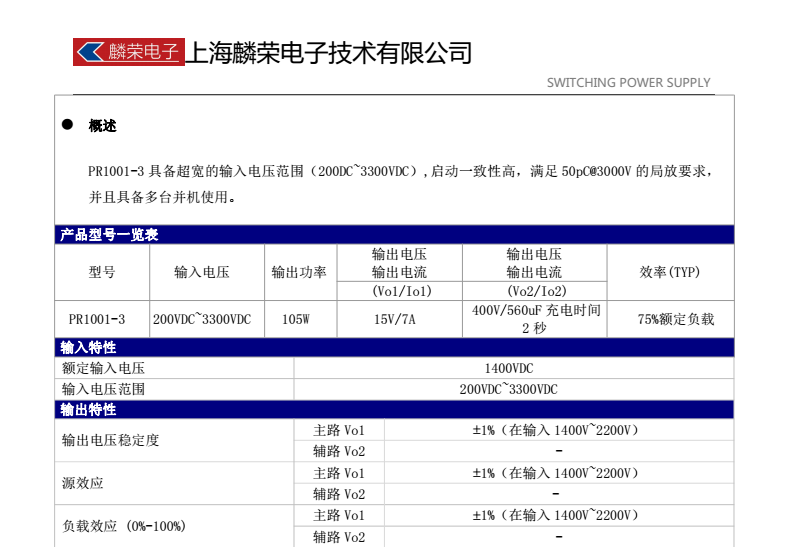Screen dimensions: 789x547
Task: Click the 额定输入电压 row label
Action: click(x=103, y=368)
